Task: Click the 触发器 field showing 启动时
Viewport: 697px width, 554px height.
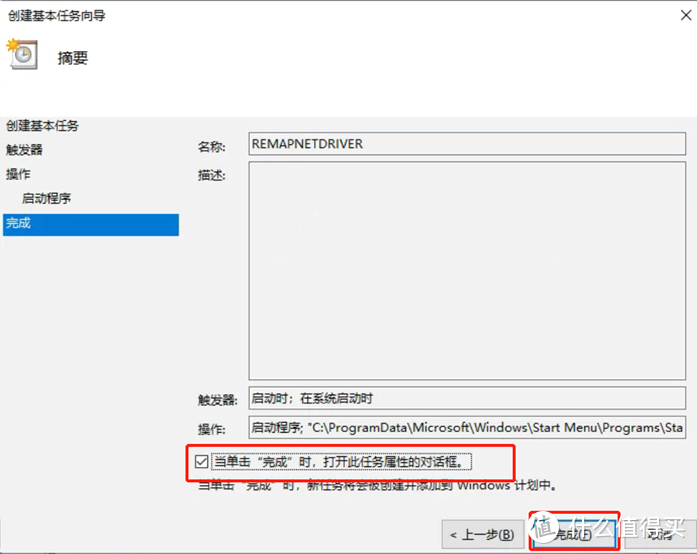Action: tap(467, 398)
